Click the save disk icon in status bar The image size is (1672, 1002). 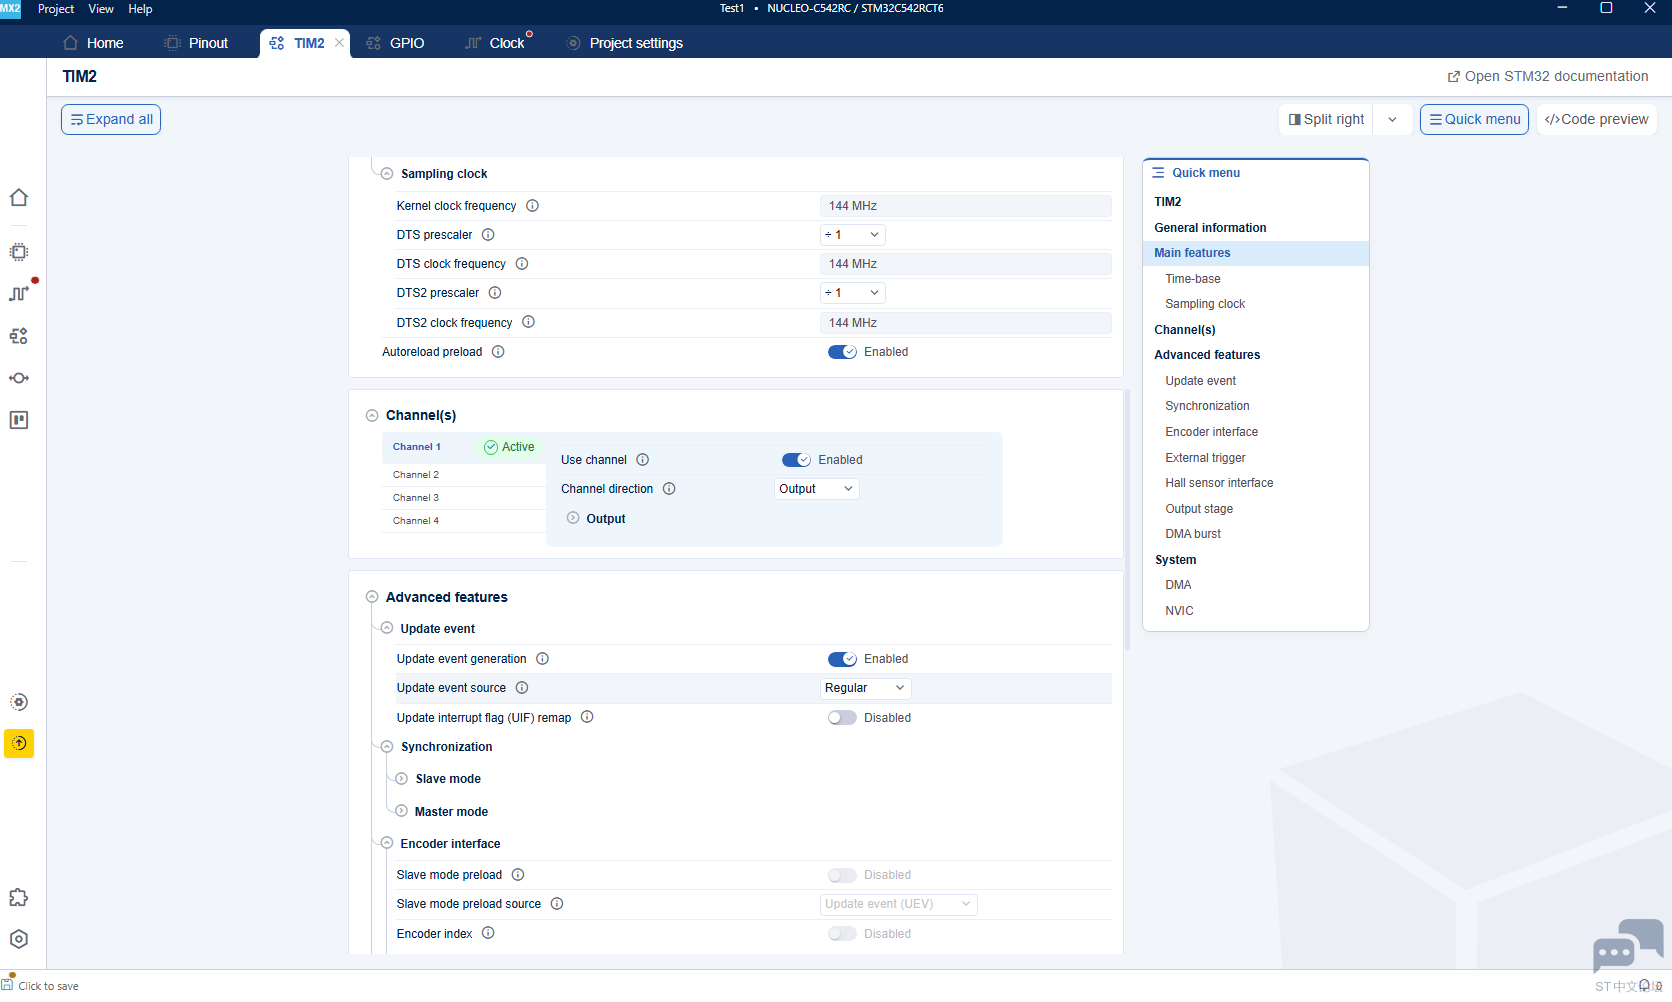click(x=8, y=984)
